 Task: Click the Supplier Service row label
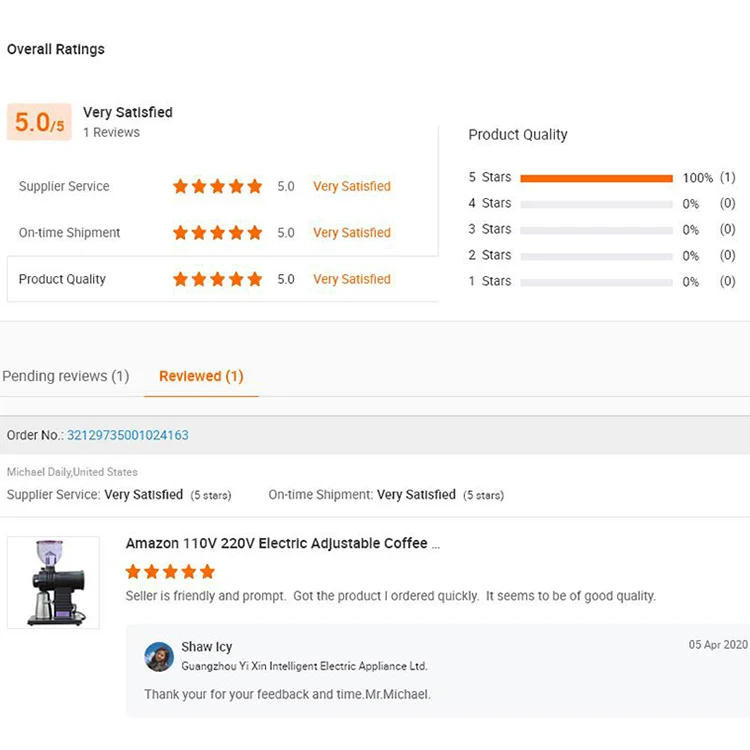(64, 186)
